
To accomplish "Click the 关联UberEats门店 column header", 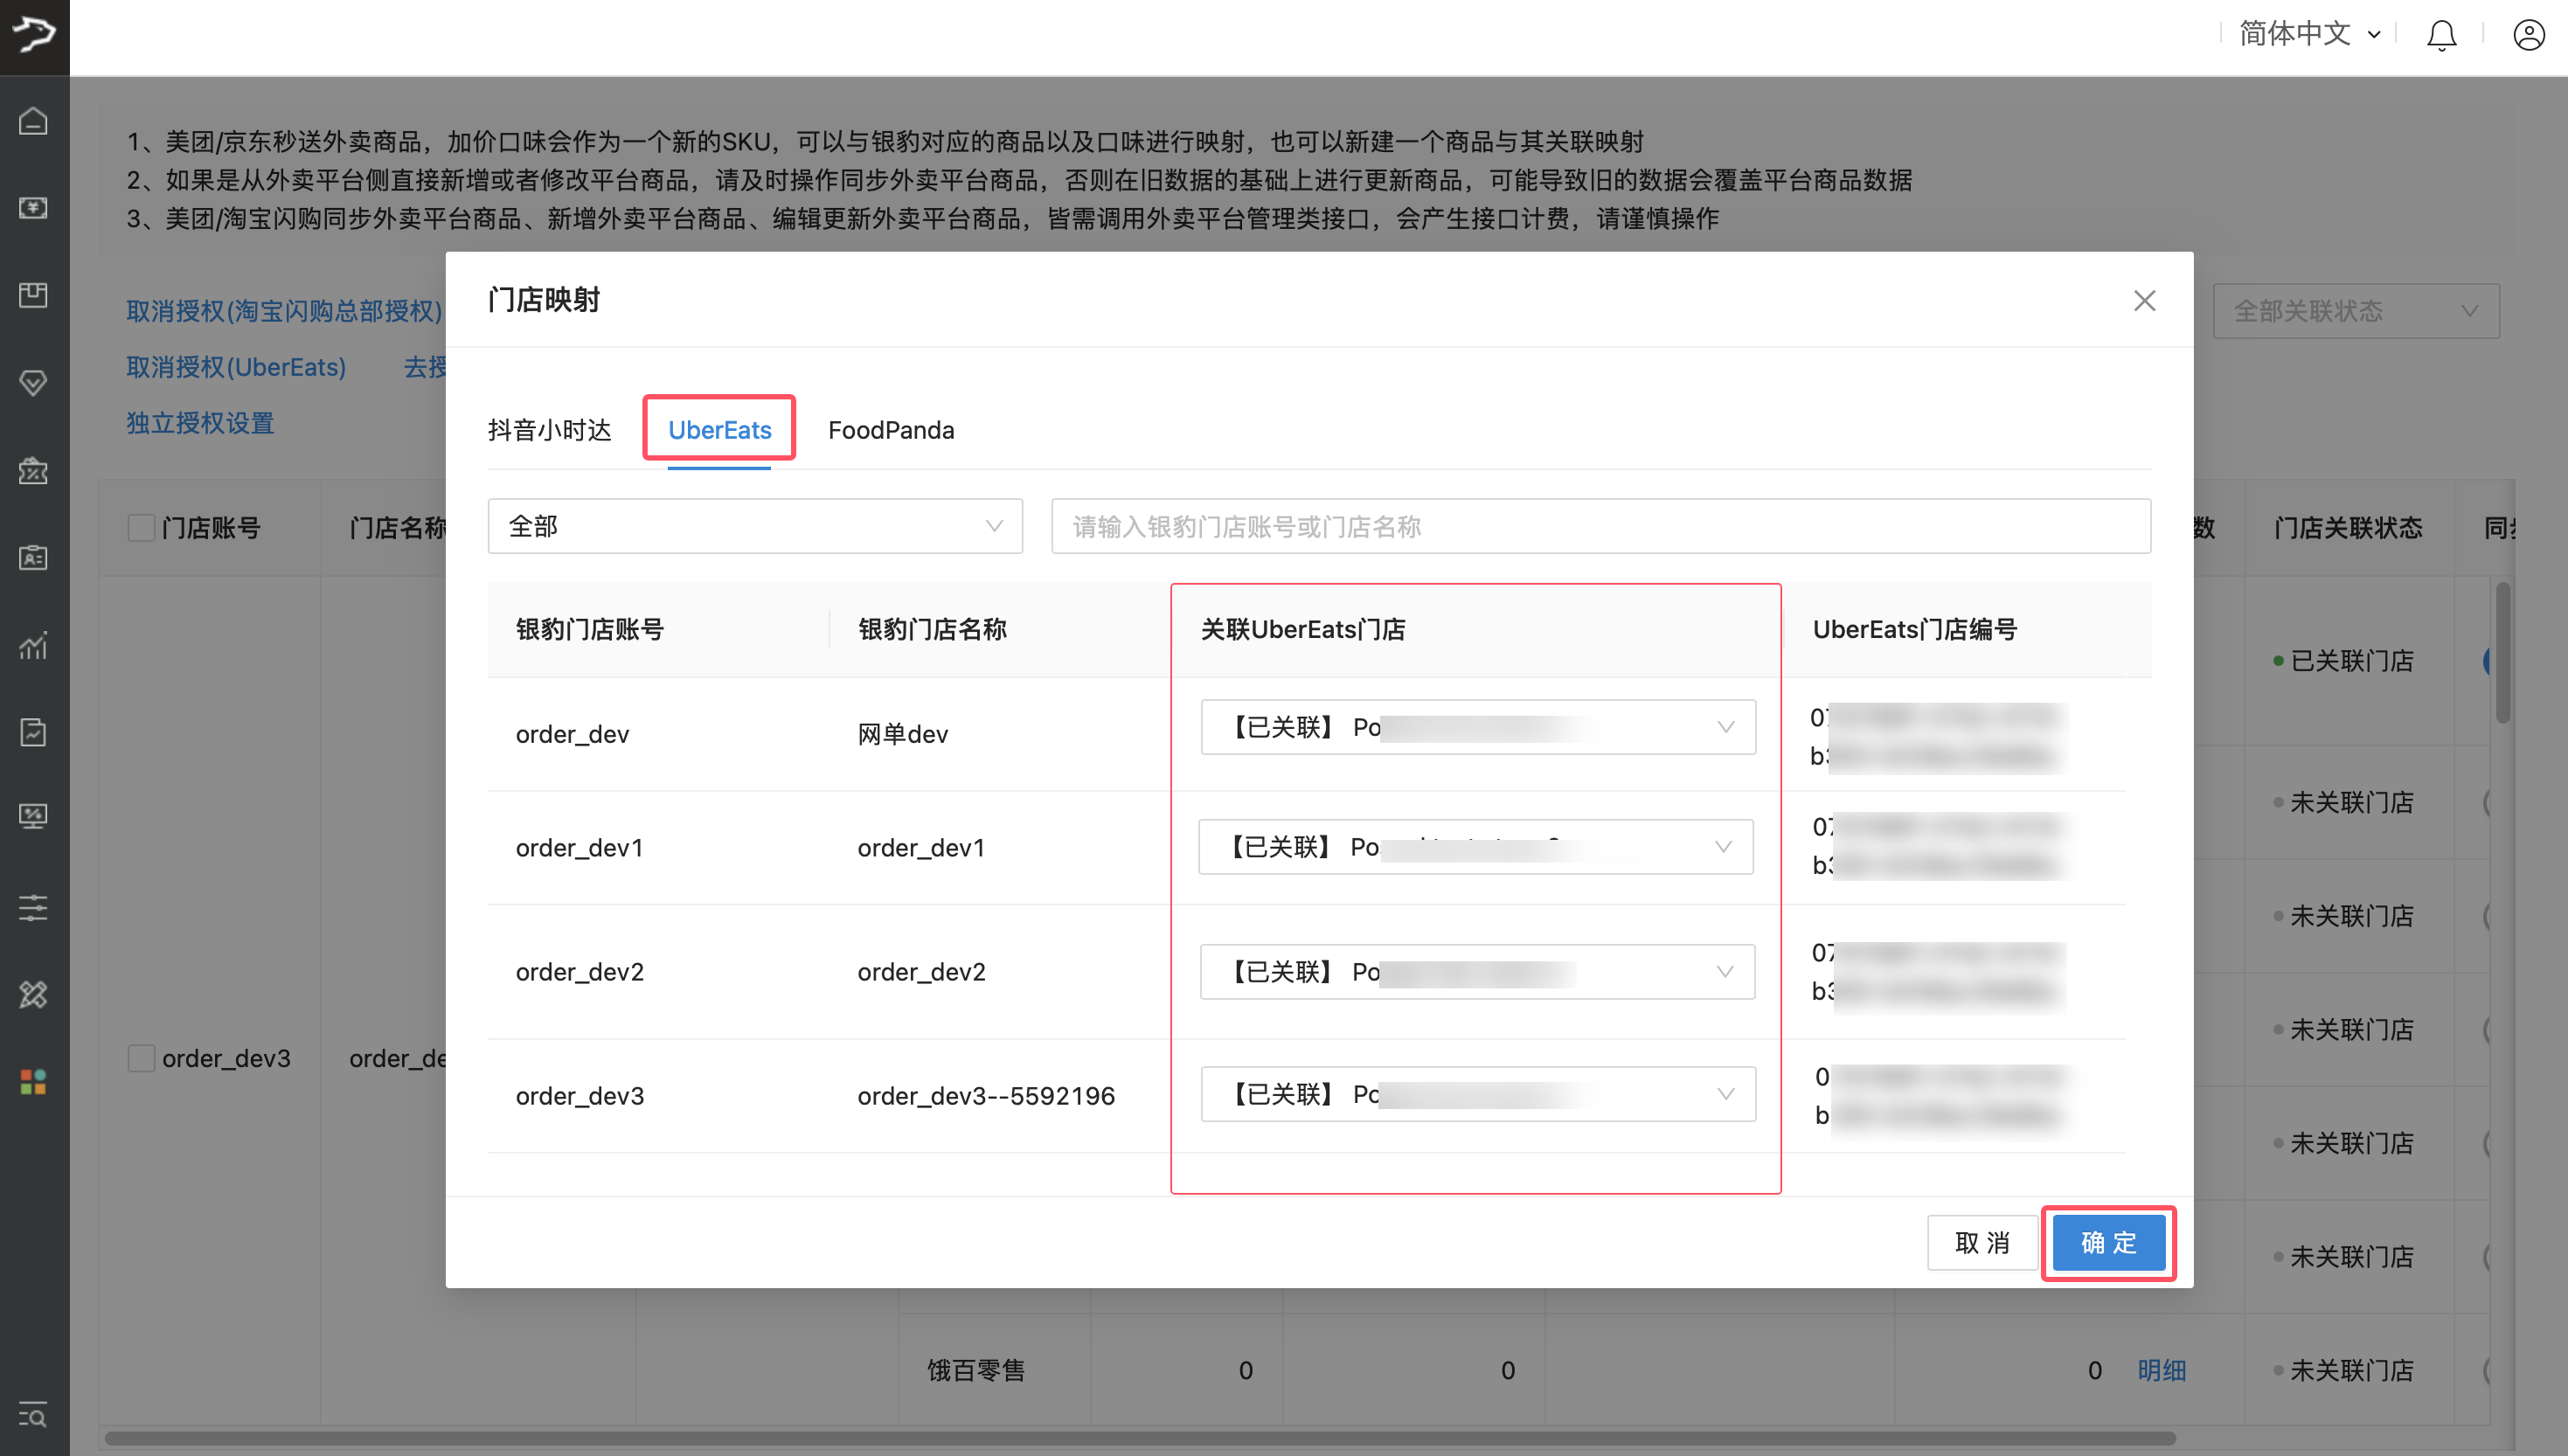I will coord(1303,629).
